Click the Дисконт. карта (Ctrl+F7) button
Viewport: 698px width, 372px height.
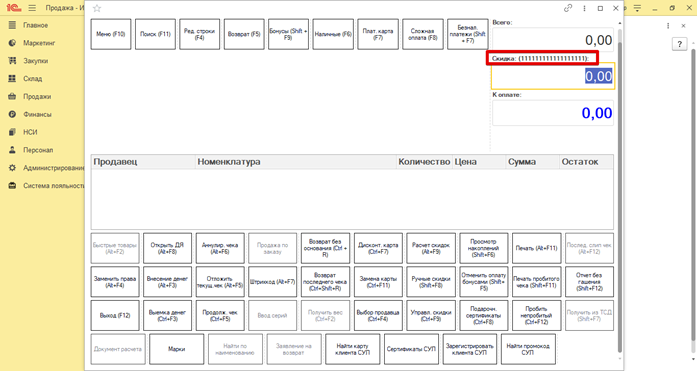(378, 248)
